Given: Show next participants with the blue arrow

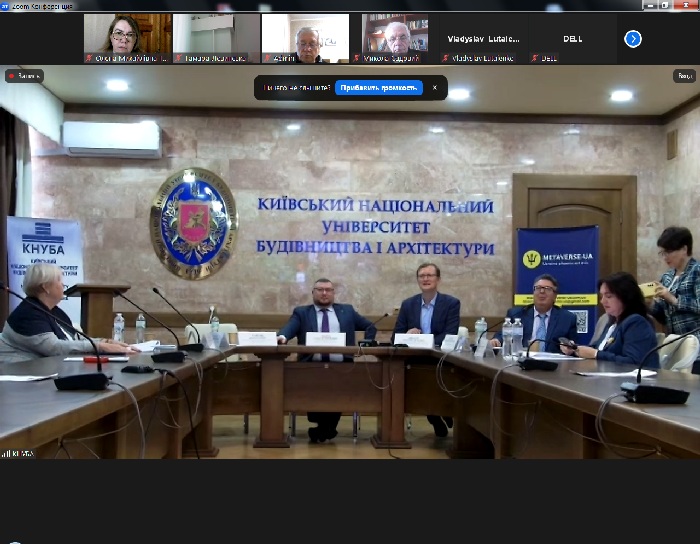Looking at the screenshot, I should click(632, 39).
